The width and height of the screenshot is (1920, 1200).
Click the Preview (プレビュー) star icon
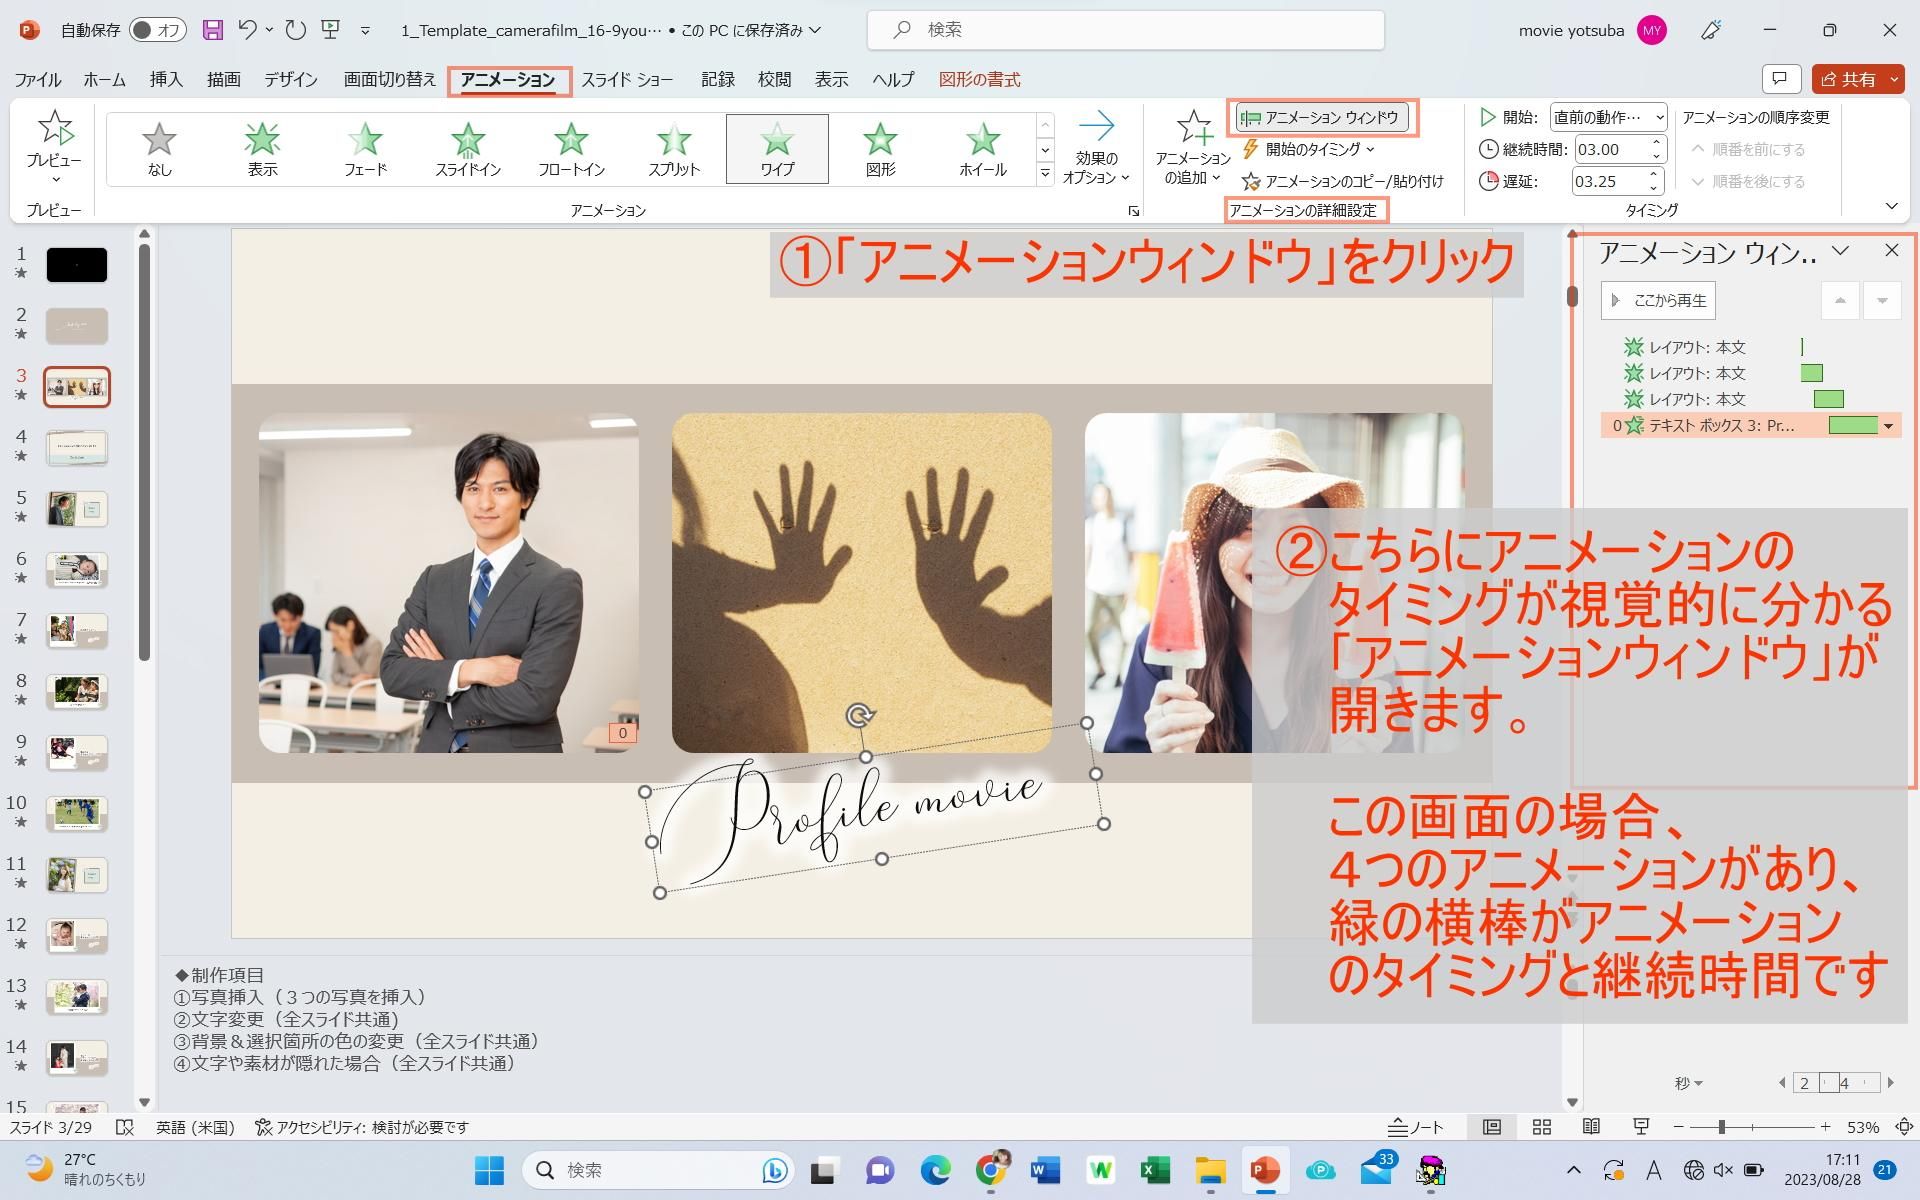pos(54,128)
